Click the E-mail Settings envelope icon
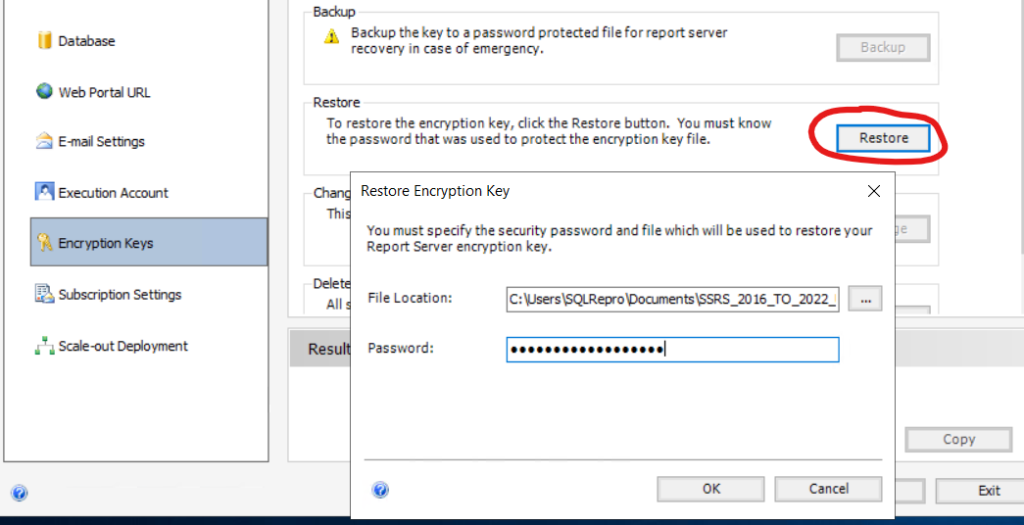1024x525 pixels. (x=44, y=141)
